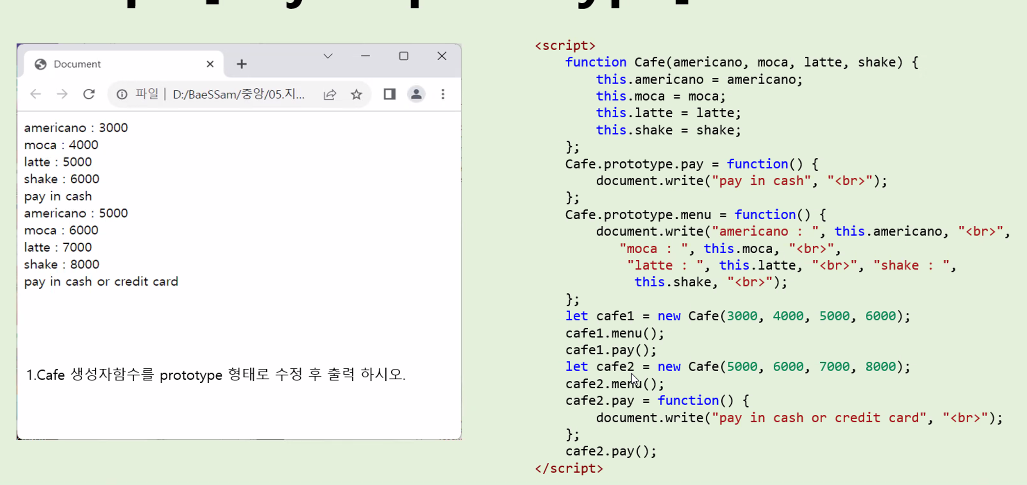Click the 'this.shake = shake;' line
The height and width of the screenshot is (485, 1027).
[669, 130]
